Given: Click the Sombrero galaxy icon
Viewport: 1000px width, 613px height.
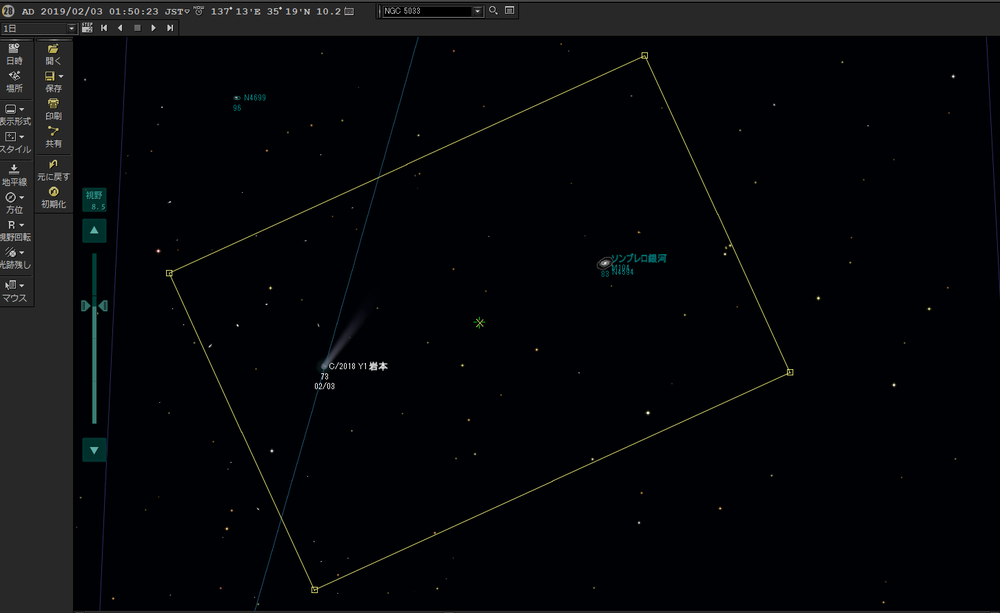Looking at the screenshot, I should (605, 263).
